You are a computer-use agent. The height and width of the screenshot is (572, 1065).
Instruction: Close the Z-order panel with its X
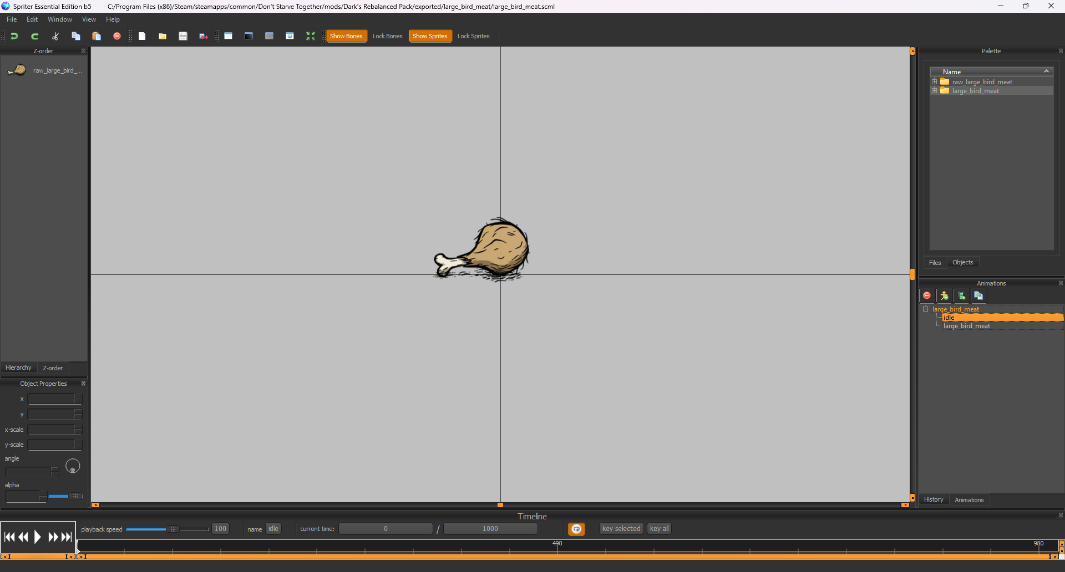[84, 51]
